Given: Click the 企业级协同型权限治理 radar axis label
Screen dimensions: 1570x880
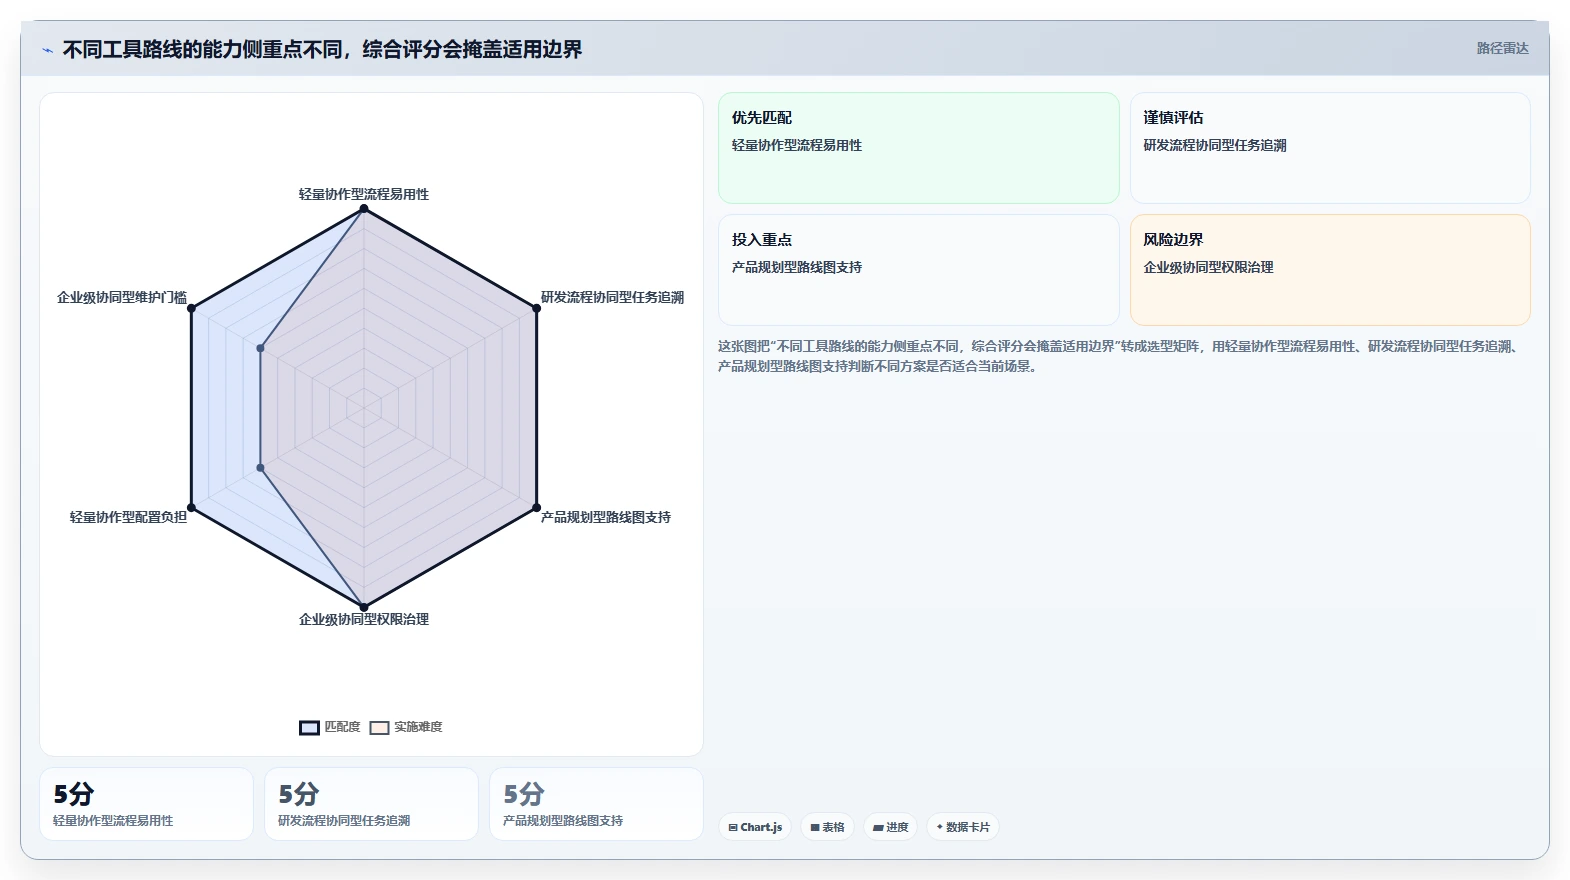Looking at the screenshot, I should pos(364,619).
